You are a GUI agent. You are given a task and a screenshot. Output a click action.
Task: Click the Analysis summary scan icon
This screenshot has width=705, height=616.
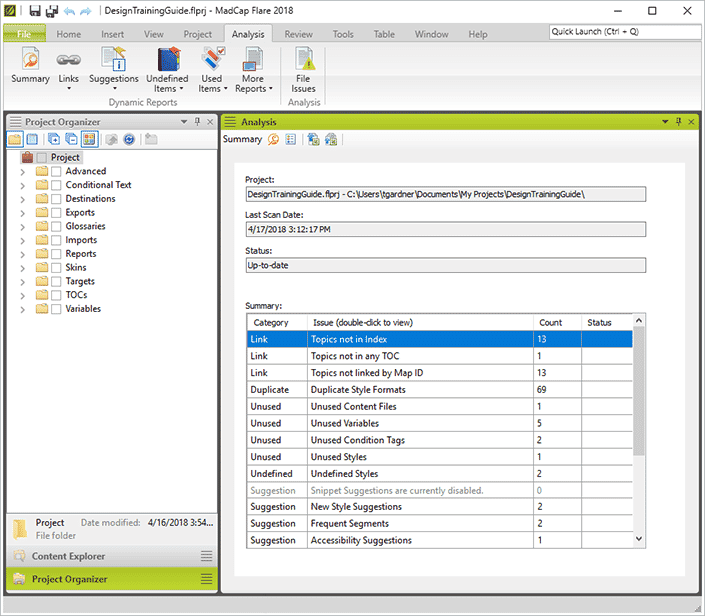273,139
